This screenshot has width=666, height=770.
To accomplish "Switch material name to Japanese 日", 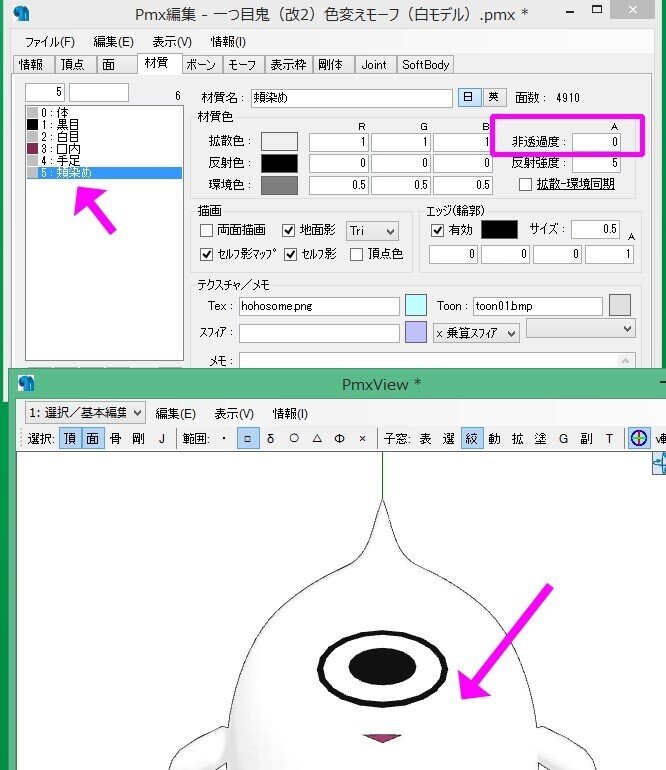I will pos(469,97).
